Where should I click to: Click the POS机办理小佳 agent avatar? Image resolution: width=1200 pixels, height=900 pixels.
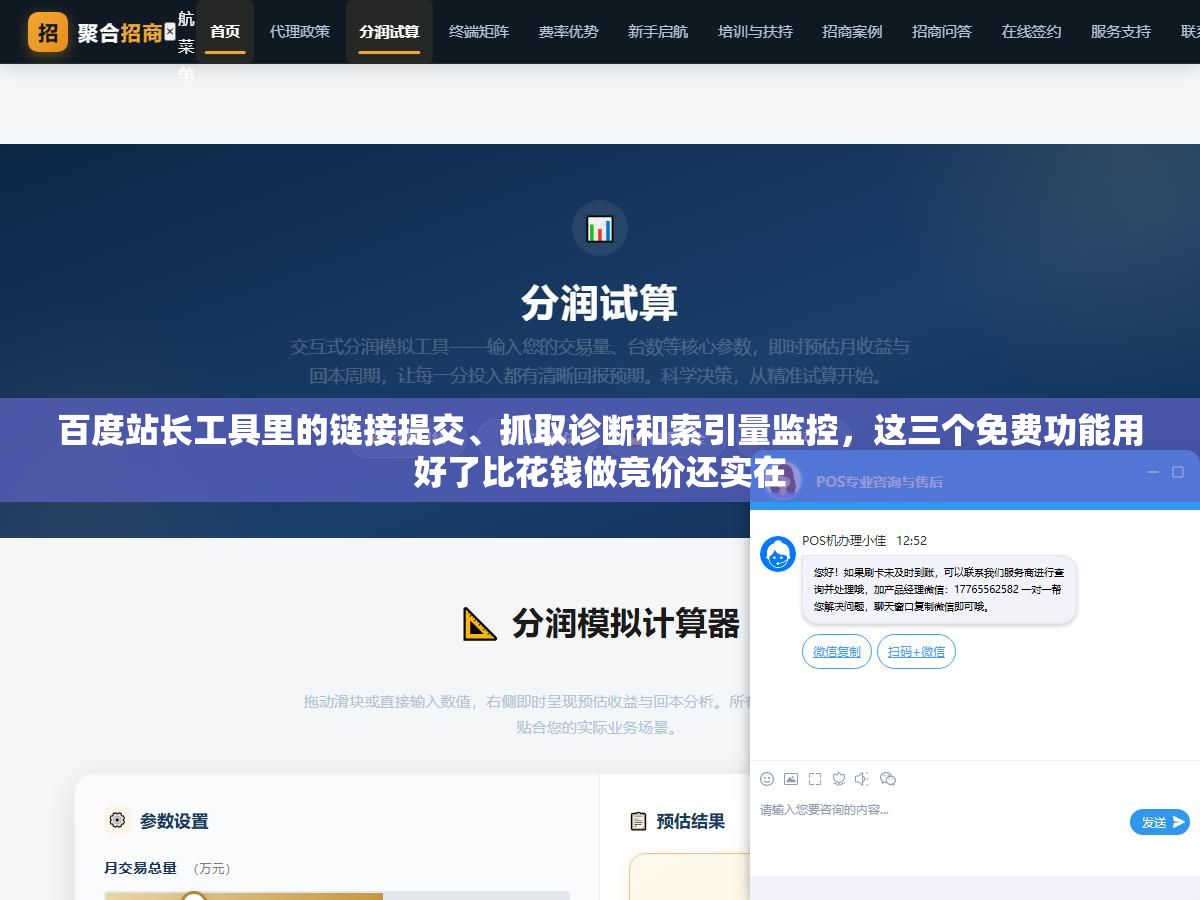(778, 553)
